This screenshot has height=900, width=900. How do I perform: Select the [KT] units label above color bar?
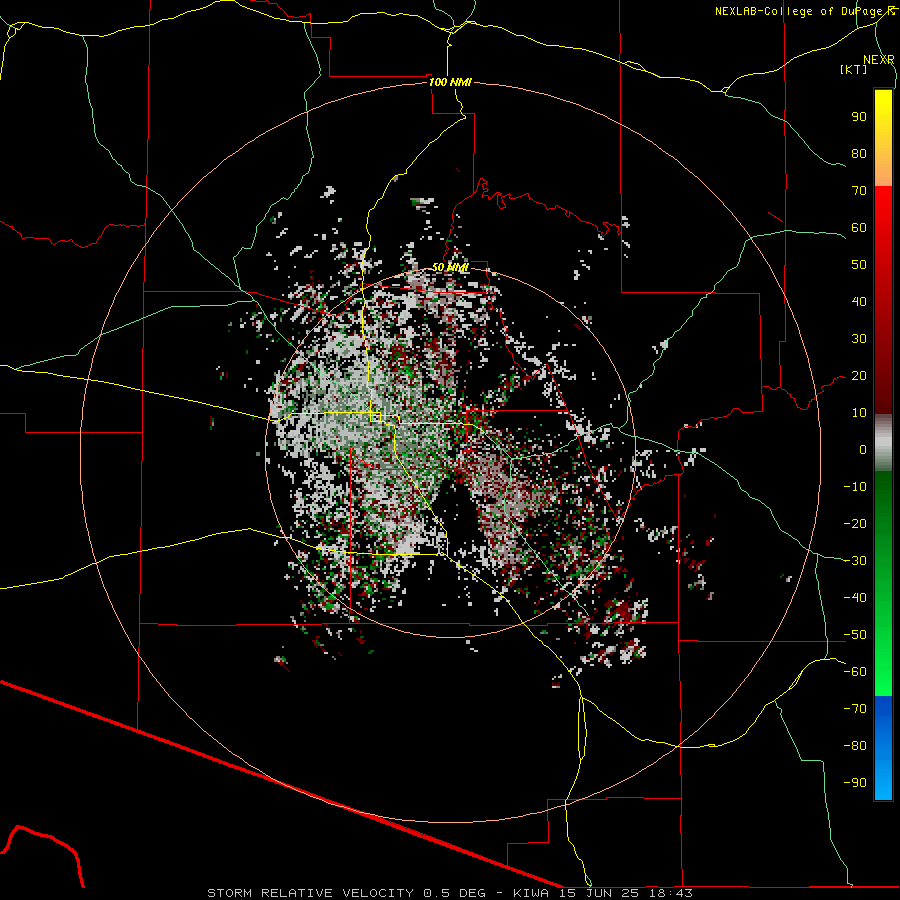click(x=853, y=69)
